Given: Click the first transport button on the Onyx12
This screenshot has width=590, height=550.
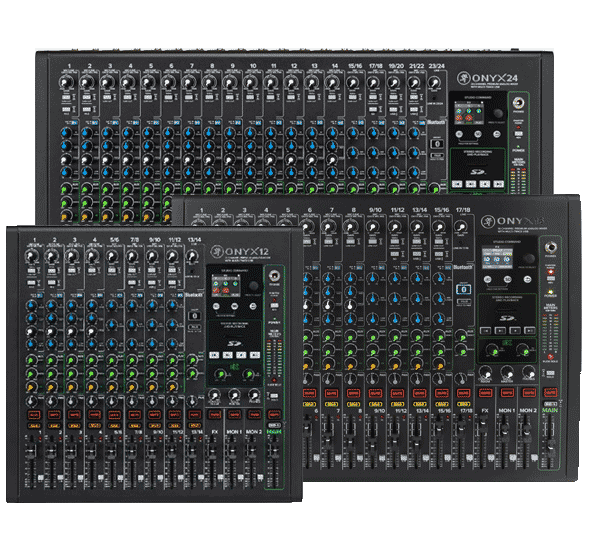Looking at the screenshot, I should pyautogui.click(x=214, y=355).
